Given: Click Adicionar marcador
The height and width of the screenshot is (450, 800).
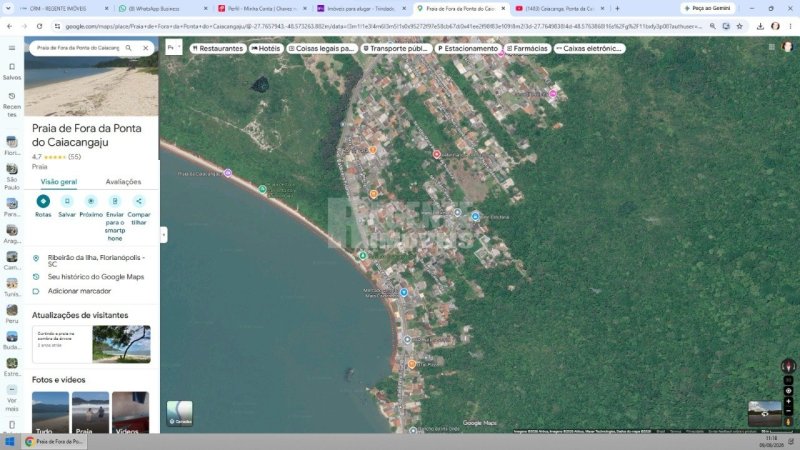Looking at the screenshot, I should [91, 291].
